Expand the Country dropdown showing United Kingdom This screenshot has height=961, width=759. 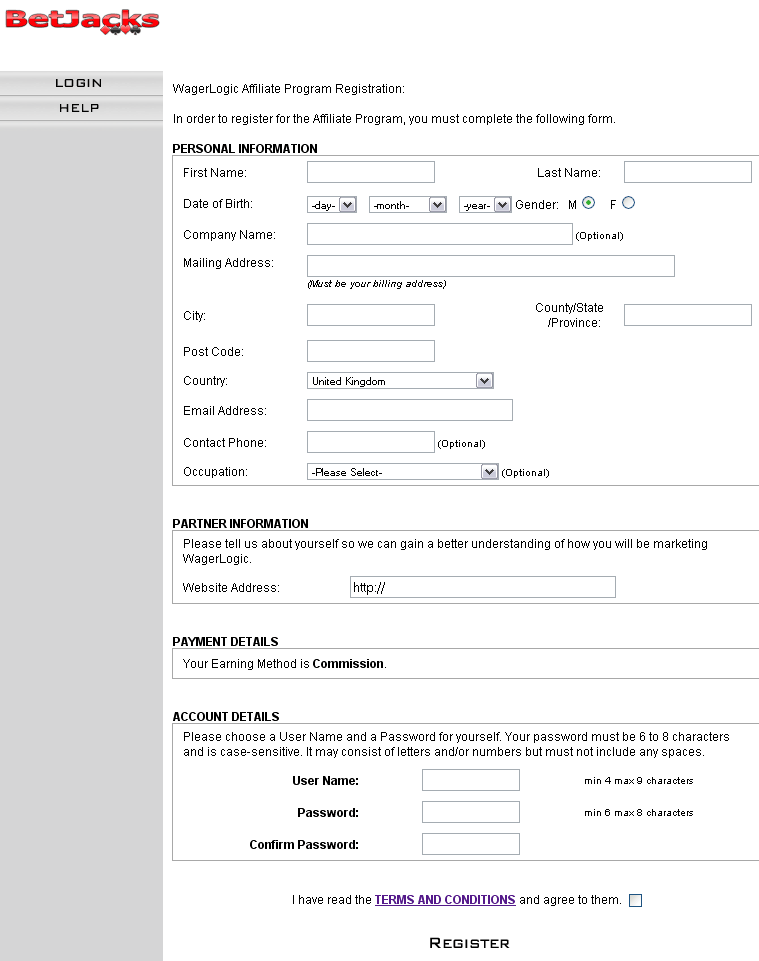pos(400,381)
